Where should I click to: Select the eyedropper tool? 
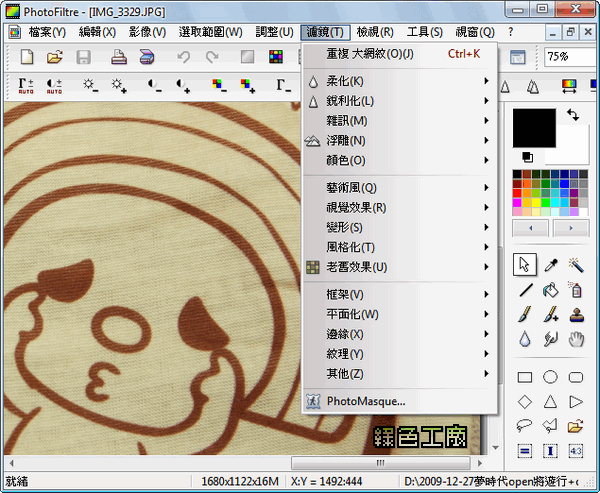pyautogui.click(x=551, y=265)
